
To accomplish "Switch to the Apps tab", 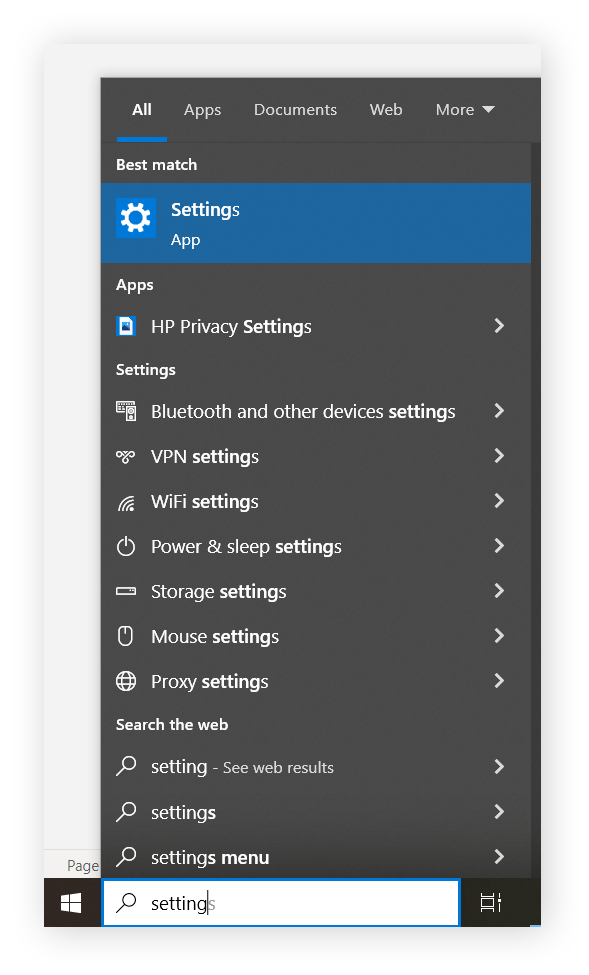I will click(x=202, y=110).
